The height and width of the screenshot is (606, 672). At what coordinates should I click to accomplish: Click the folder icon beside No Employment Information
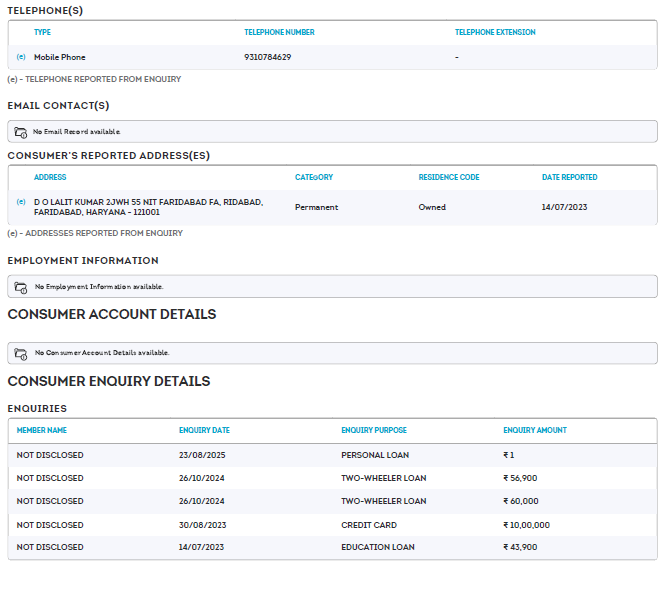coord(21,287)
